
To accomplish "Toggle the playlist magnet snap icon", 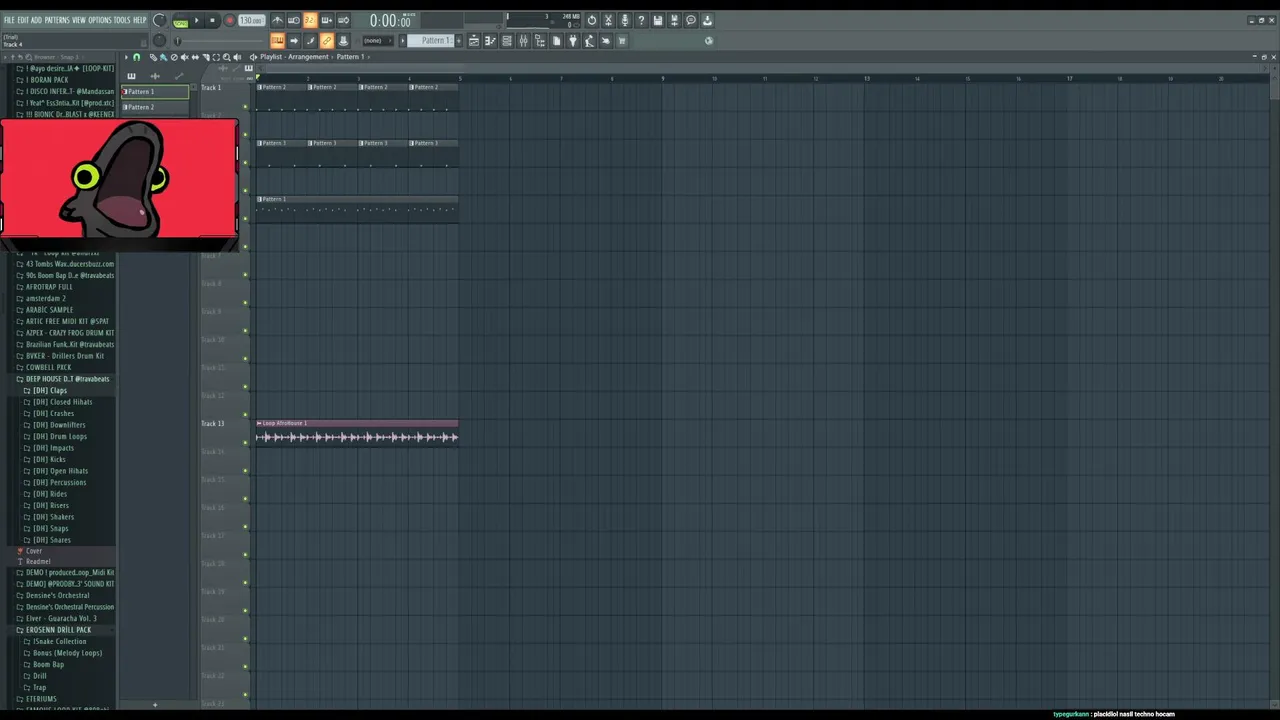I will (x=136, y=57).
